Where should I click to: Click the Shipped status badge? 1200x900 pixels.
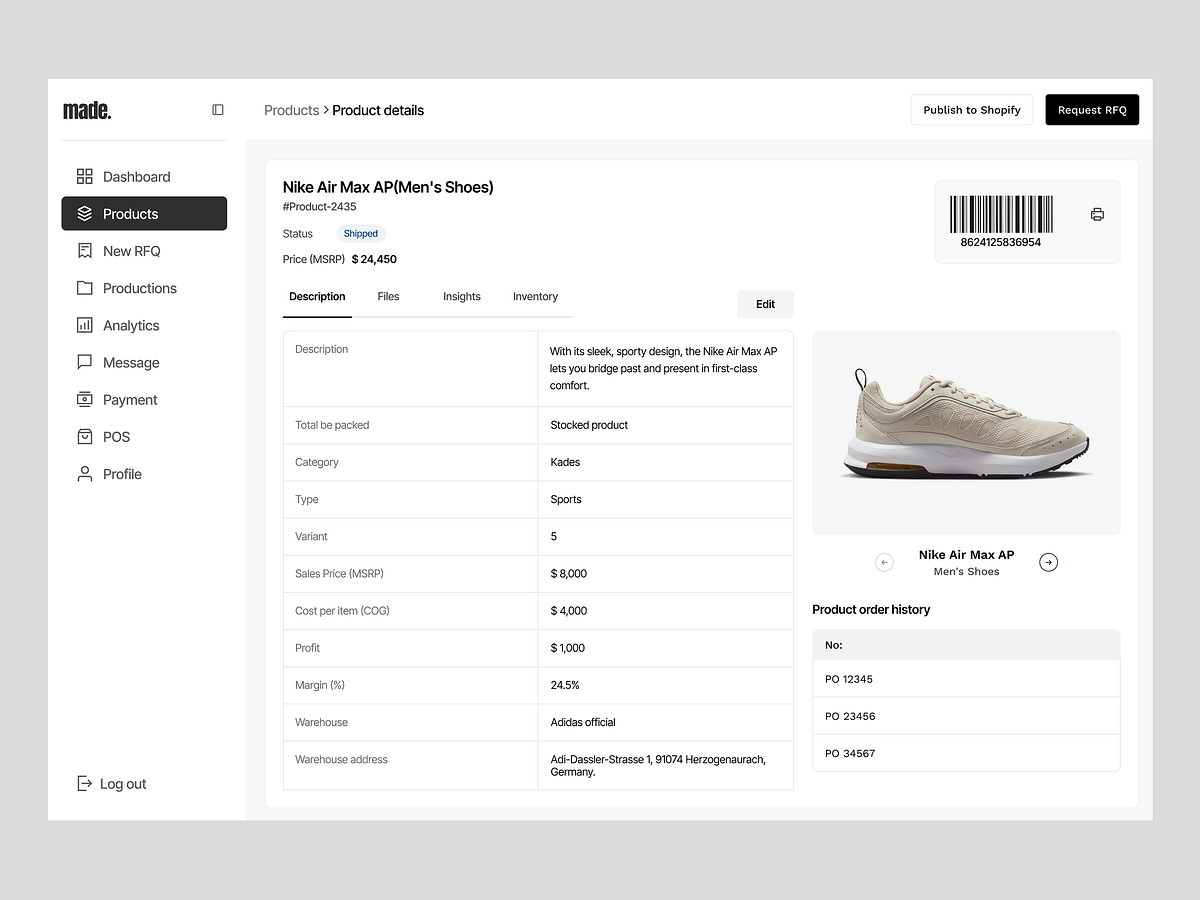(361, 234)
